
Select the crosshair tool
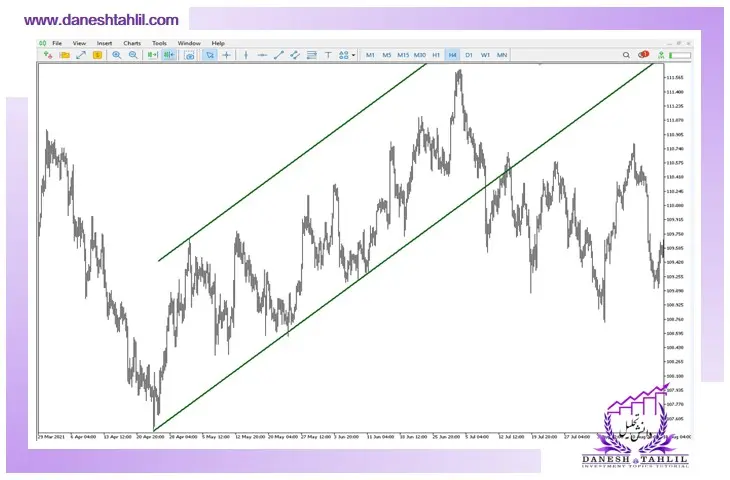pyautogui.click(x=227, y=55)
